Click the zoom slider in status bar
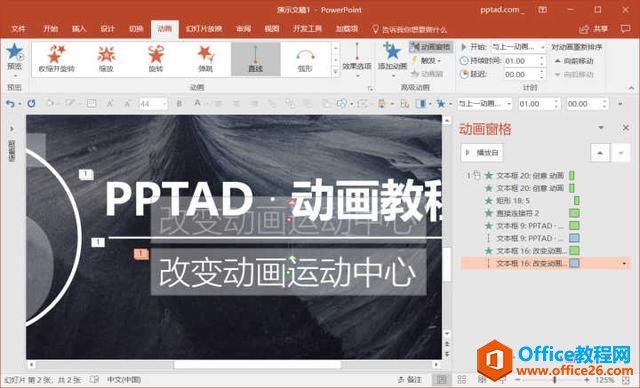The width and height of the screenshot is (640, 388). coord(554,380)
